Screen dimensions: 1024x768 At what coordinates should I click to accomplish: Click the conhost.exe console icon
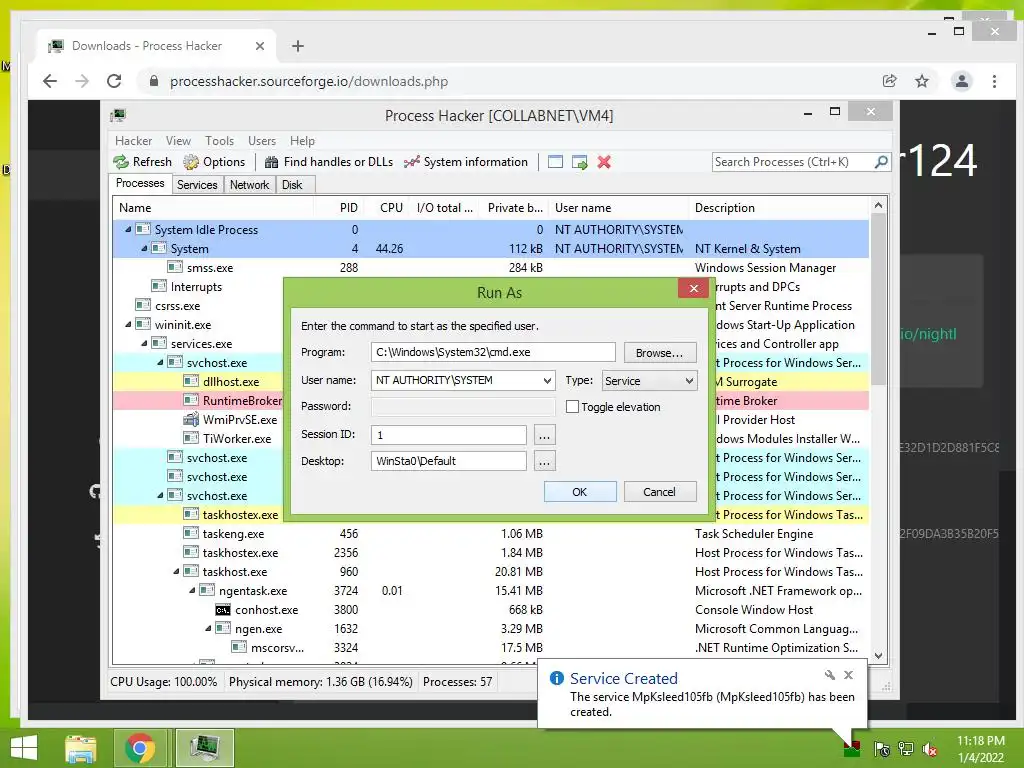tap(223, 610)
